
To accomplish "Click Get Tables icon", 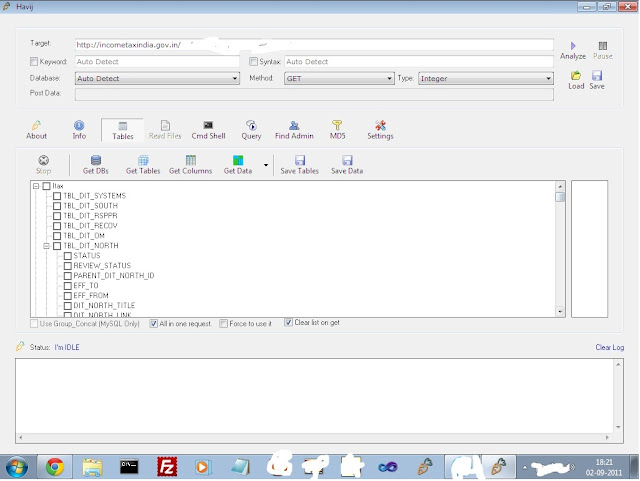I will (x=143, y=160).
